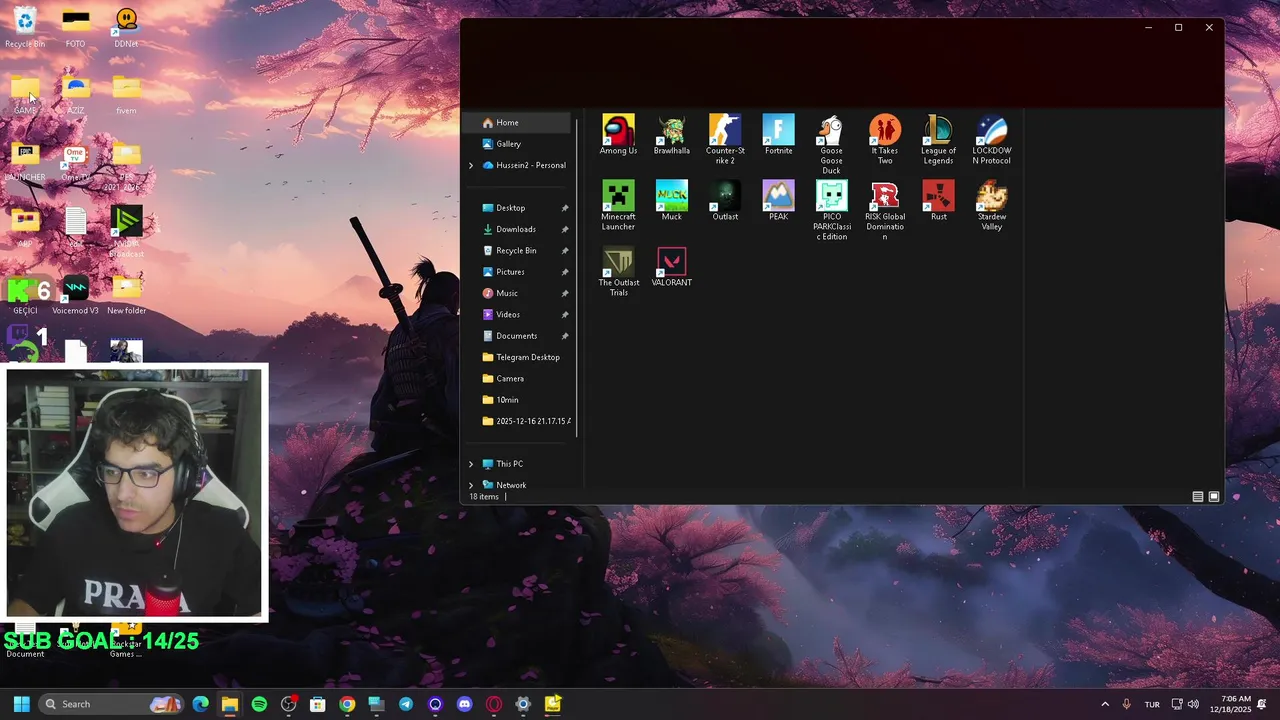Open Telegram from the taskbar

[x=405, y=704]
